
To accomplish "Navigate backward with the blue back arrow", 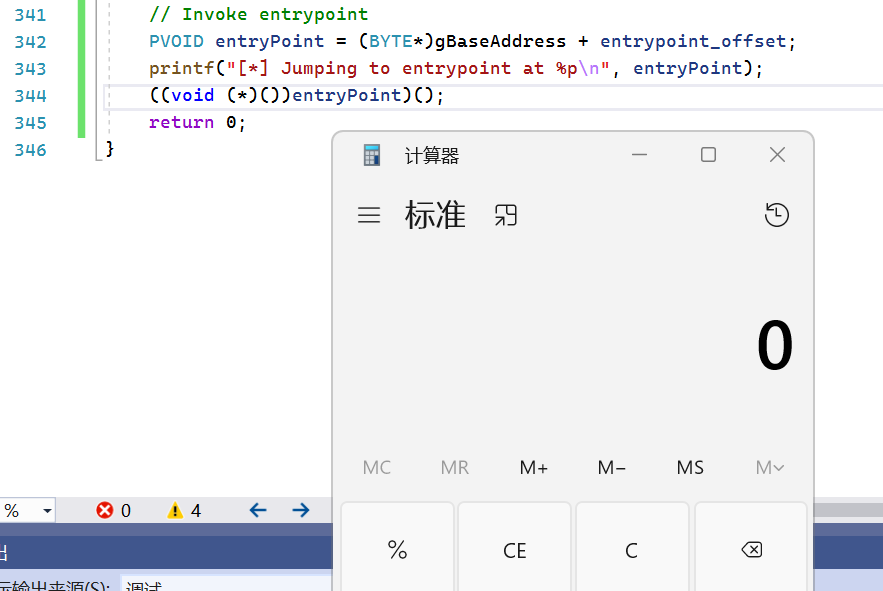I will [257, 510].
